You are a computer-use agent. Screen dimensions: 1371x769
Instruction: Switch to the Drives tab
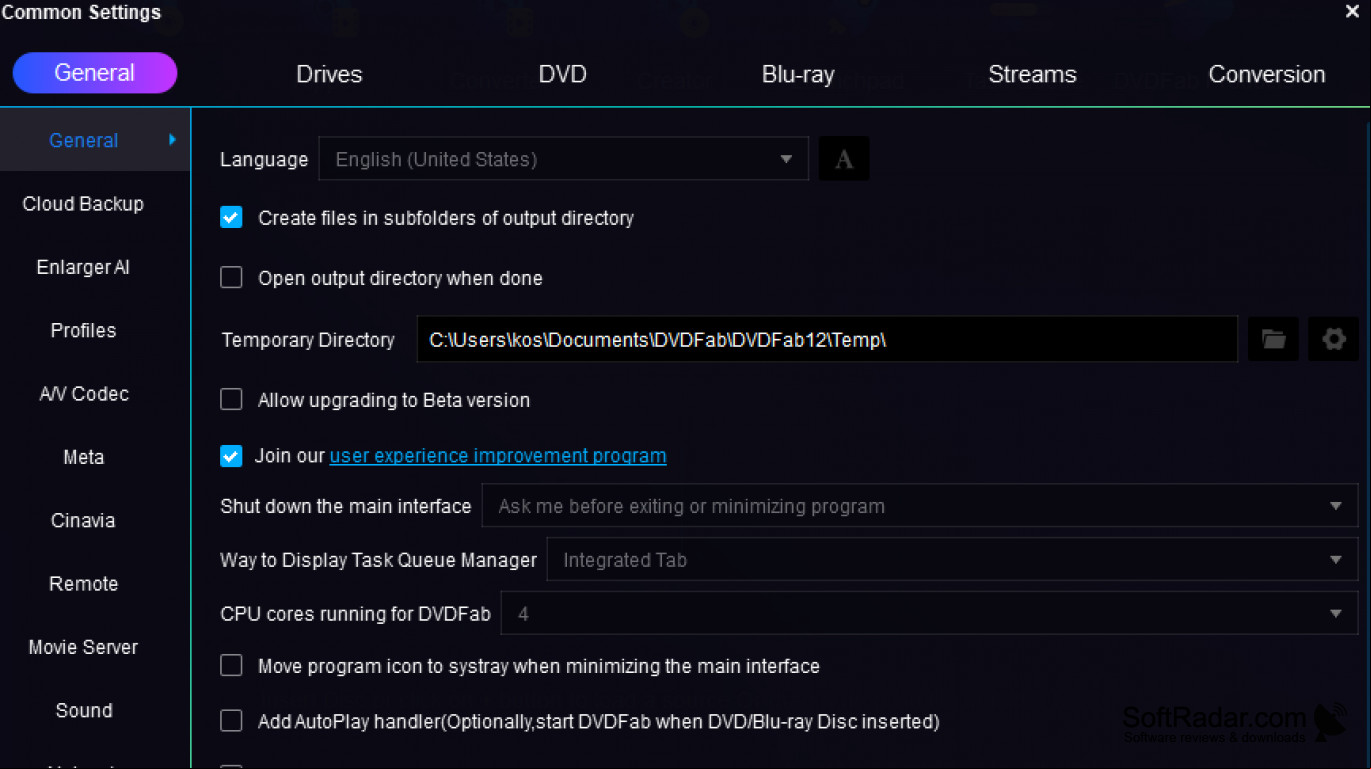[329, 74]
